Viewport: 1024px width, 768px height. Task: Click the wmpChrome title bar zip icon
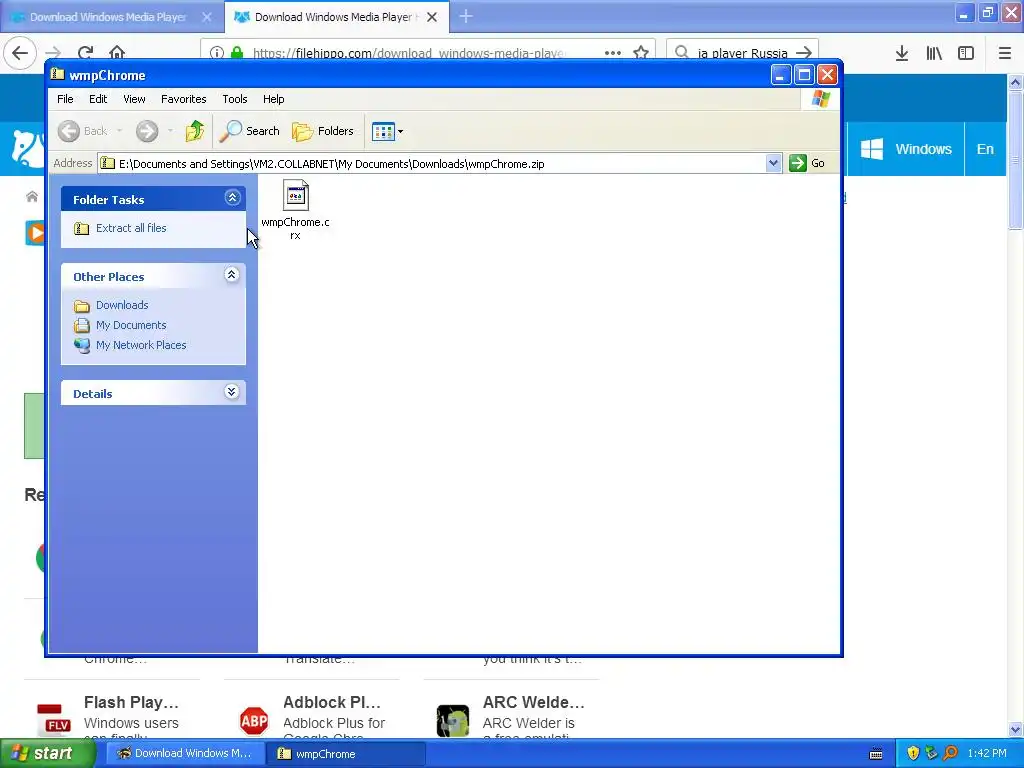[x=57, y=74]
